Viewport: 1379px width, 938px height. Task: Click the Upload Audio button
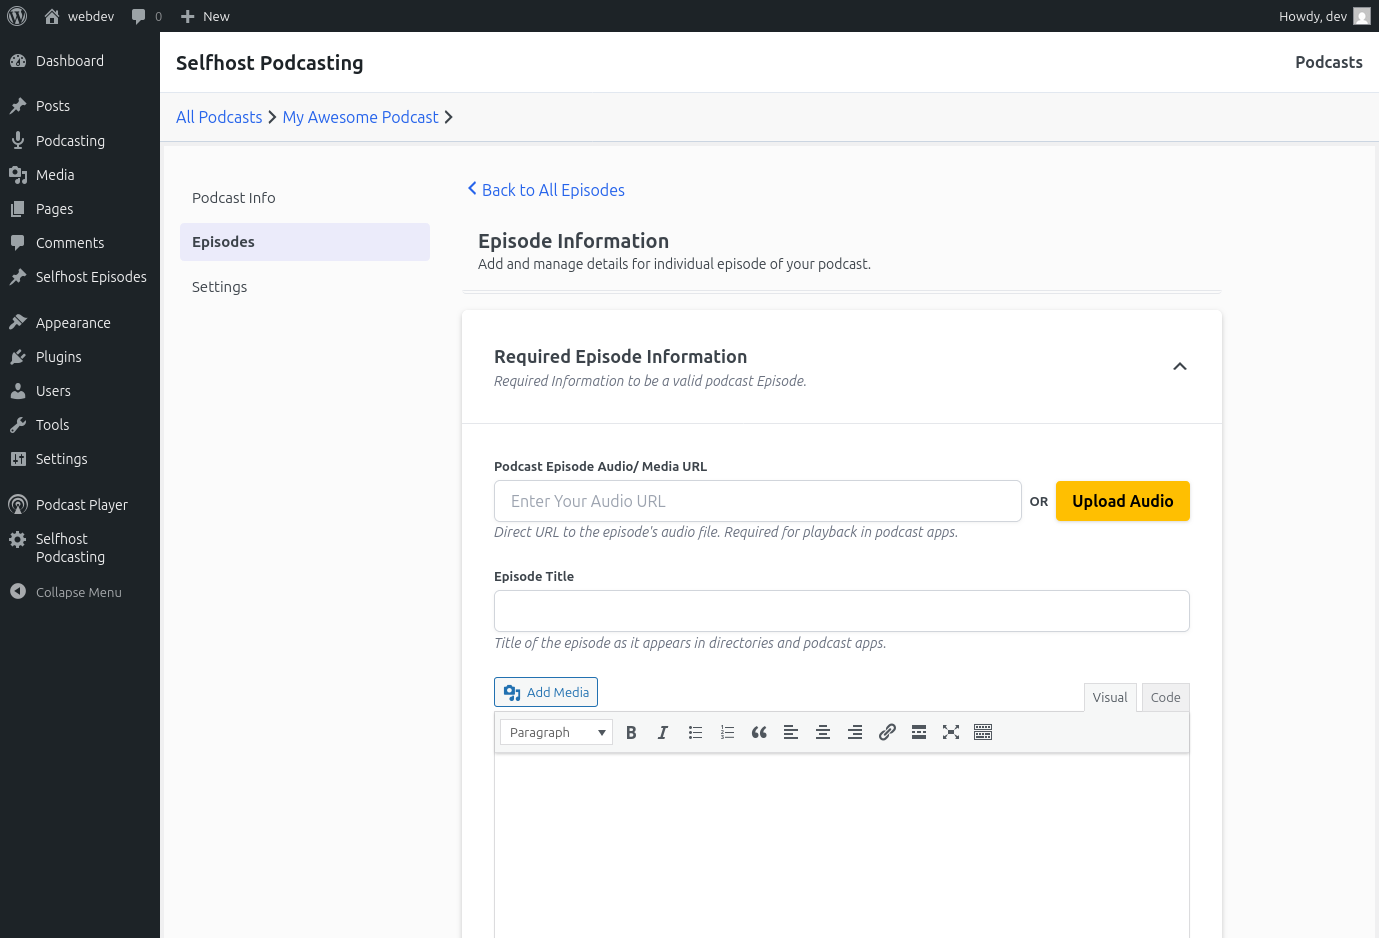[x=1123, y=501]
